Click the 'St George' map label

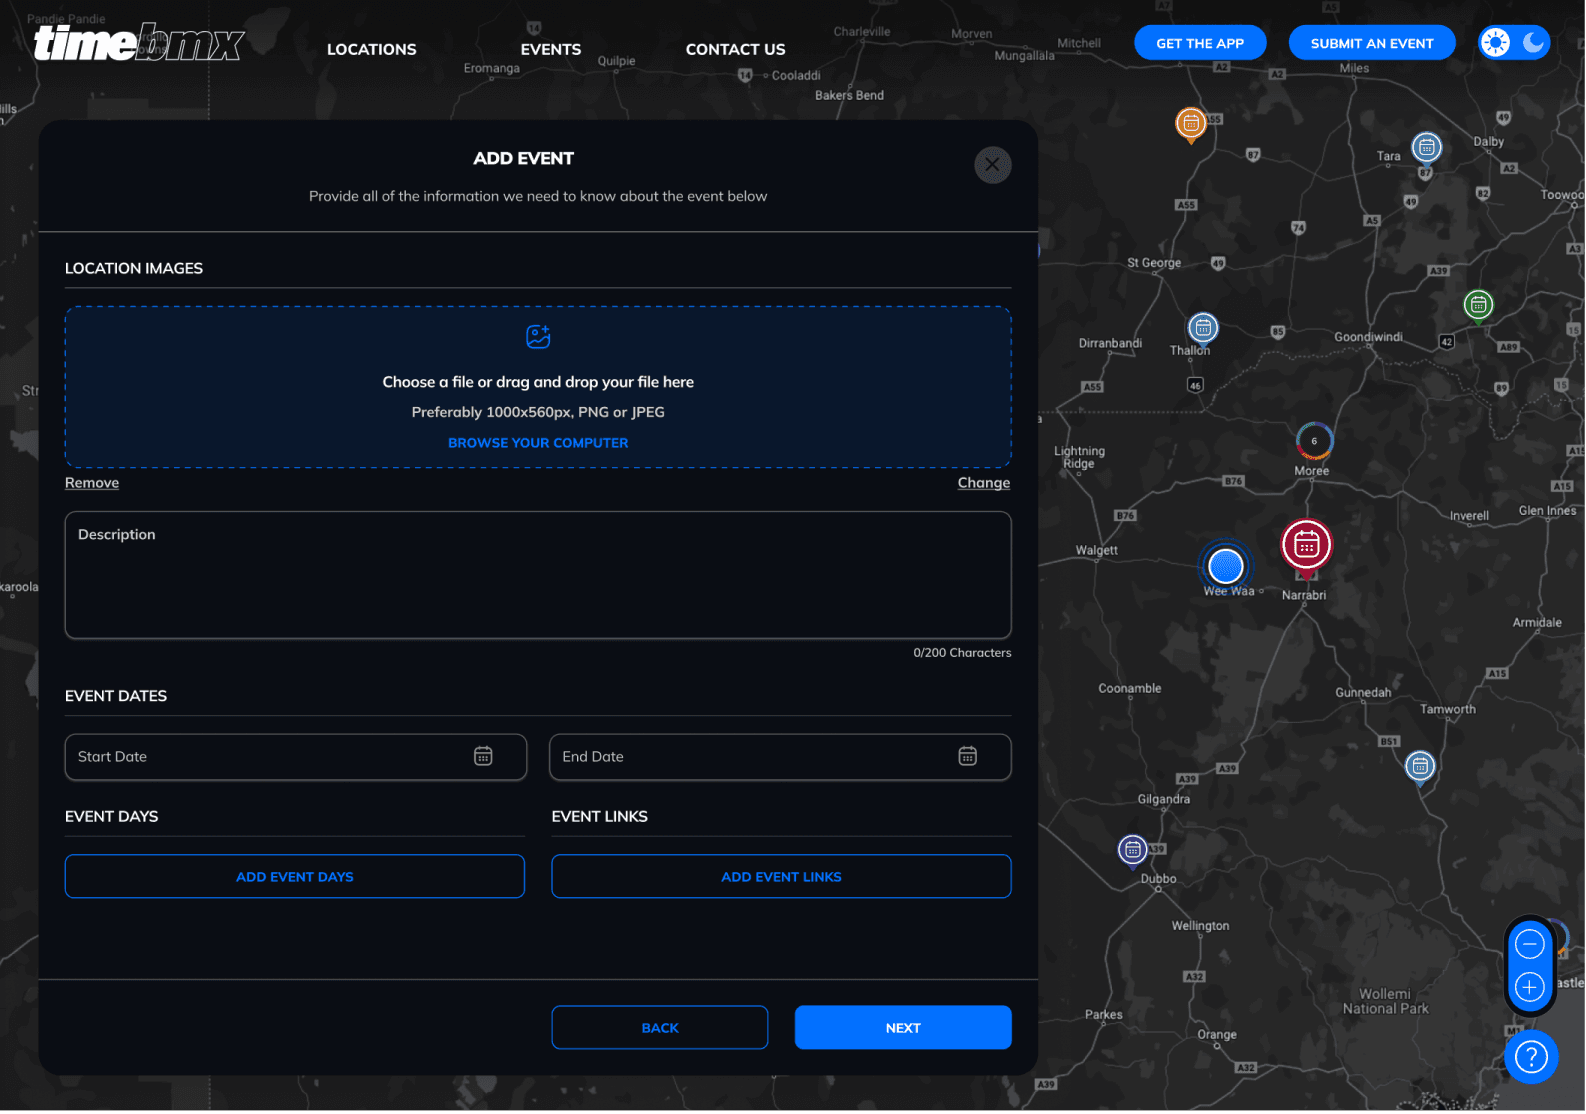[x=1154, y=263]
